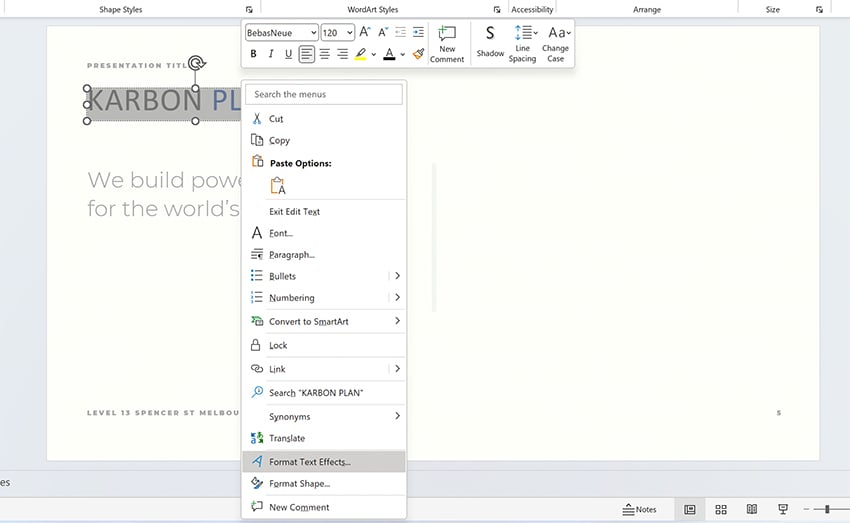The image size is (850, 523).
Task: Choose Convert to SmartArt menu item
Action: pos(308,322)
